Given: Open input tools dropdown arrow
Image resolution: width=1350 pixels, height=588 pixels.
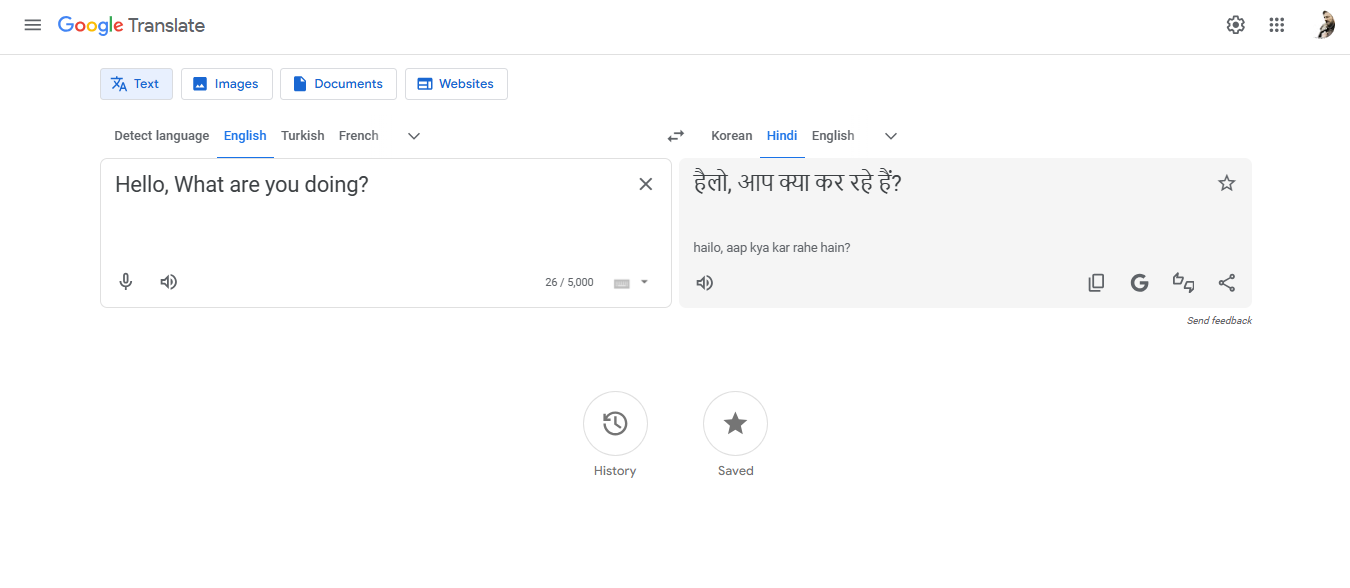Looking at the screenshot, I should tap(645, 282).
